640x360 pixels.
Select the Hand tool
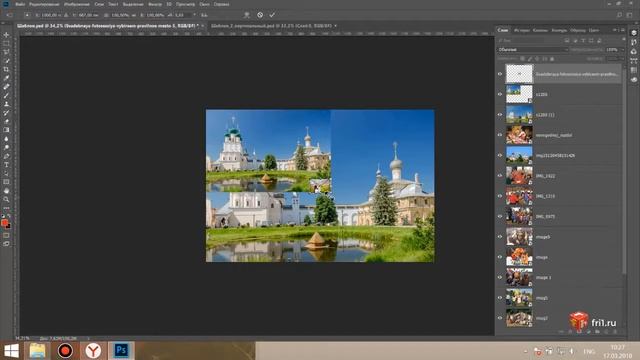tap(6, 191)
